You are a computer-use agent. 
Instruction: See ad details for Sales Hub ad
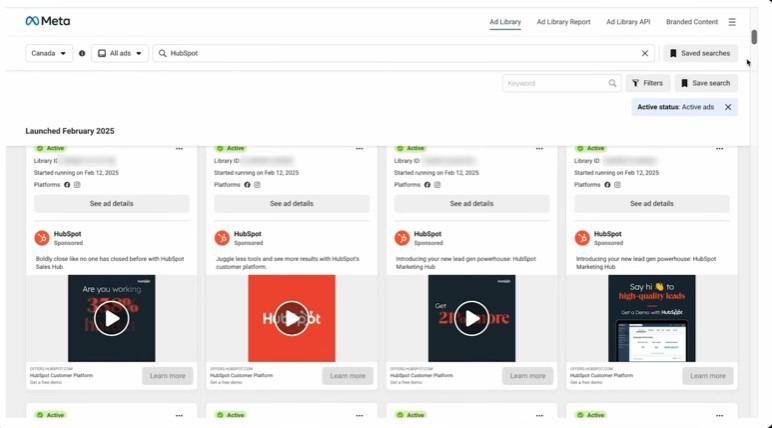coord(112,203)
